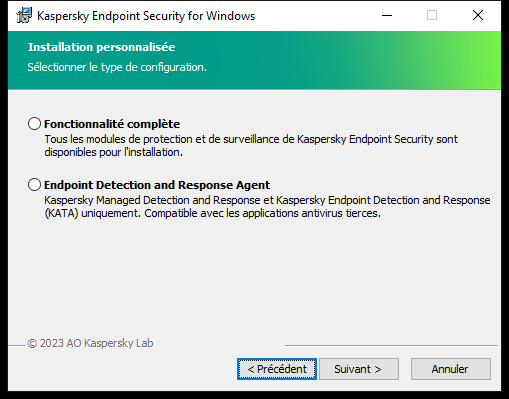The height and width of the screenshot is (399, 509).
Task: Continue with the Suivant button
Action: pyautogui.click(x=359, y=369)
